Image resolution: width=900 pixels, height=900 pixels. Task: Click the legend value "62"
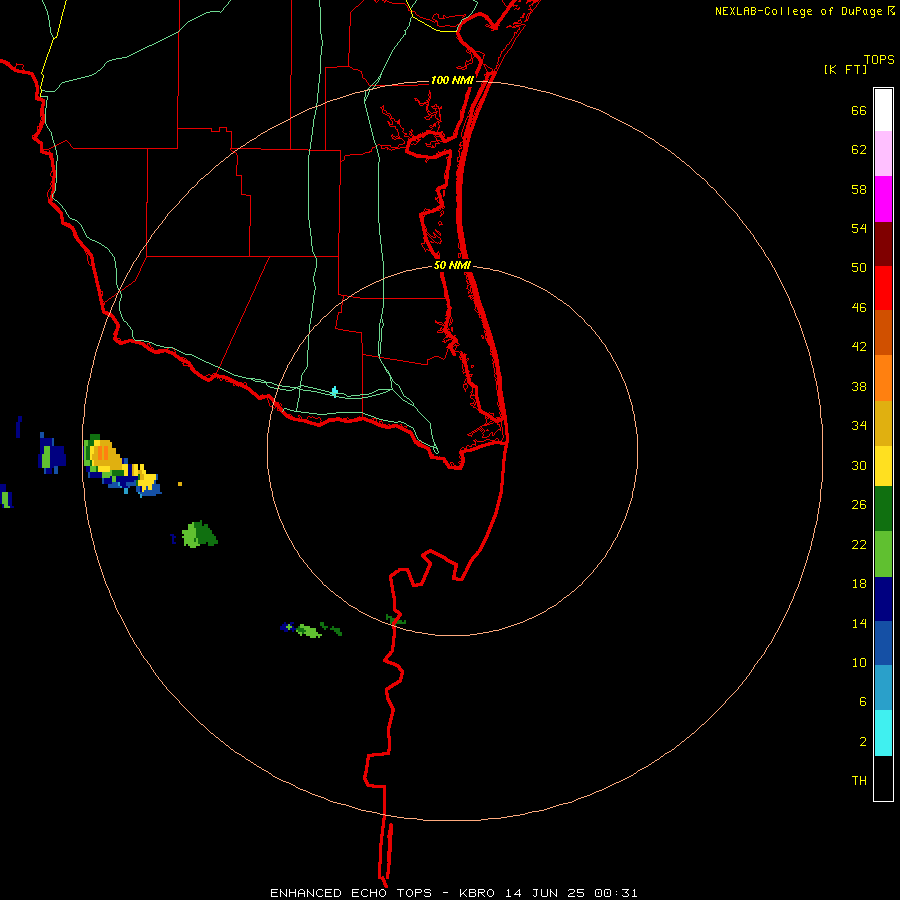pos(859,150)
